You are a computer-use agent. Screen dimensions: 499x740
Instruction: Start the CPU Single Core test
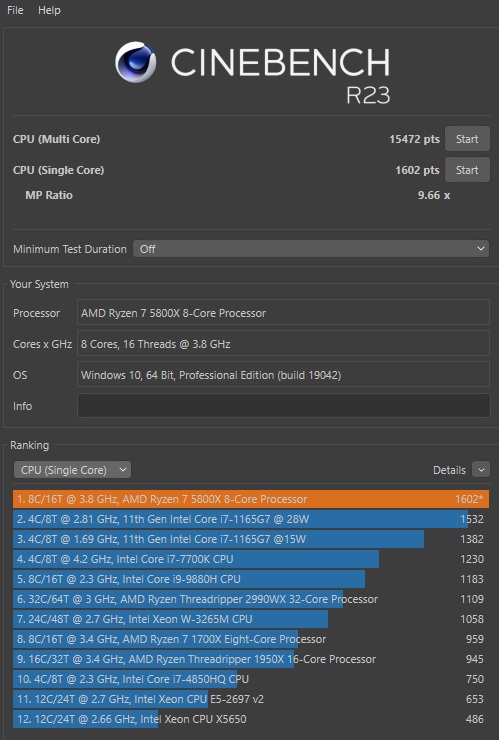tap(467, 170)
